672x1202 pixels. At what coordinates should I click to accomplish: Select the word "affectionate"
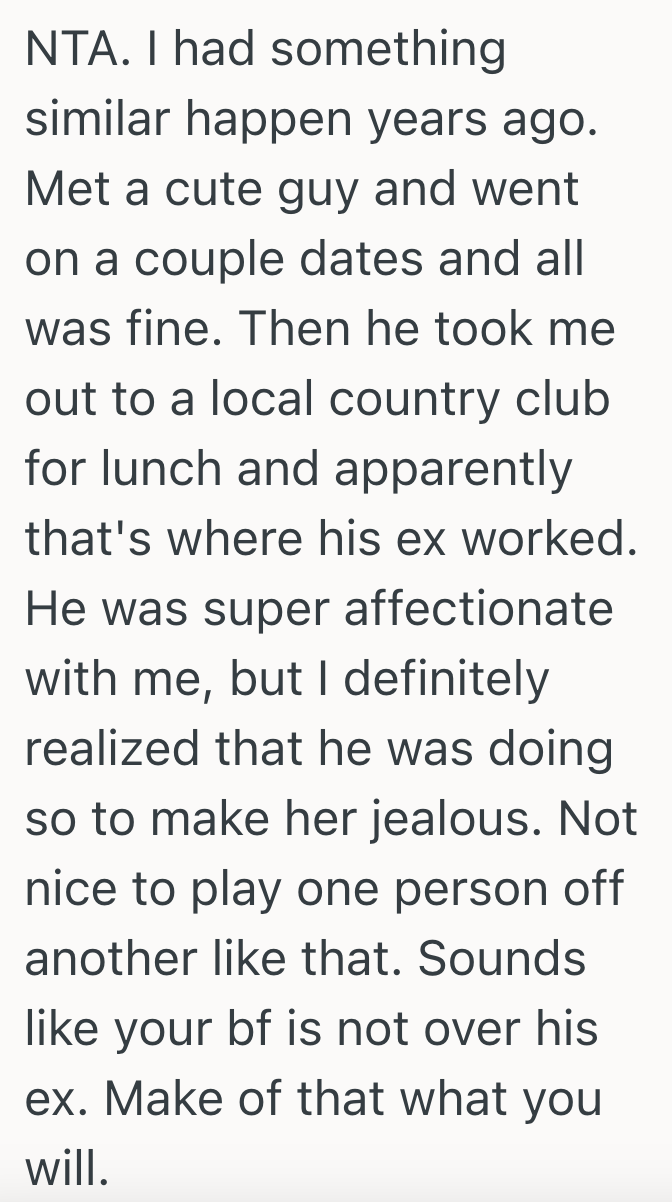(479, 610)
